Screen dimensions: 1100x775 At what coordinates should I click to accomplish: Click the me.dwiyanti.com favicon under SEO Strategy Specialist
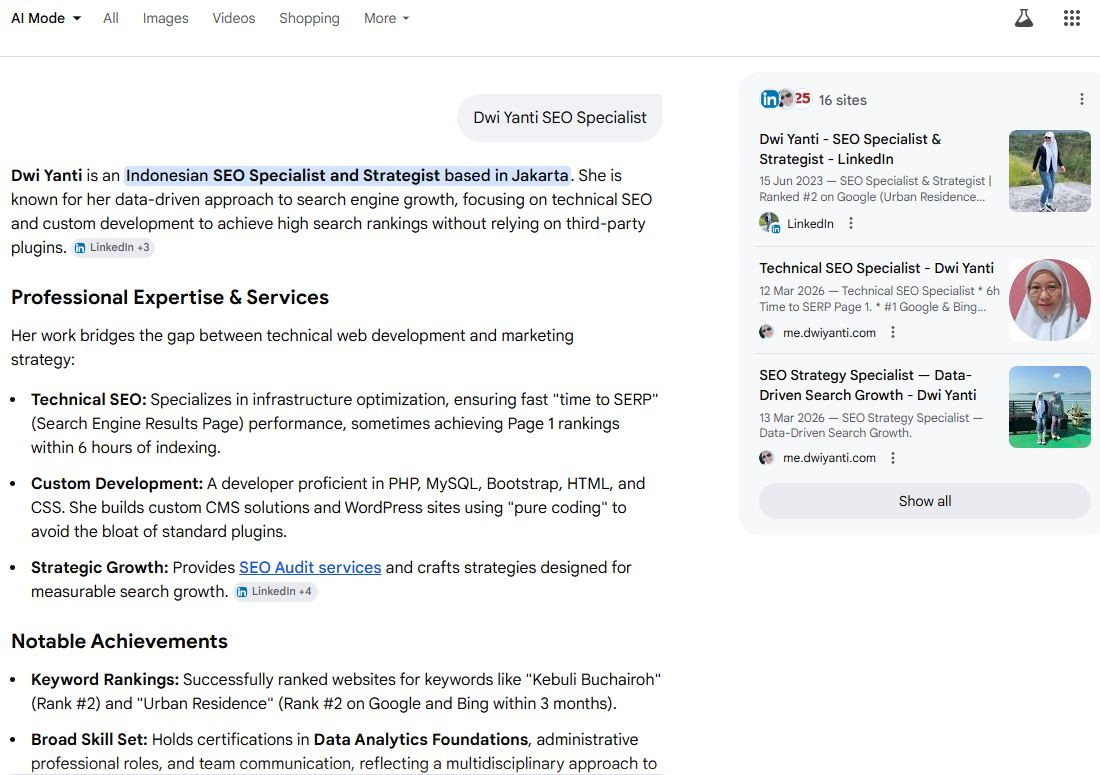[x=766, y=457]
